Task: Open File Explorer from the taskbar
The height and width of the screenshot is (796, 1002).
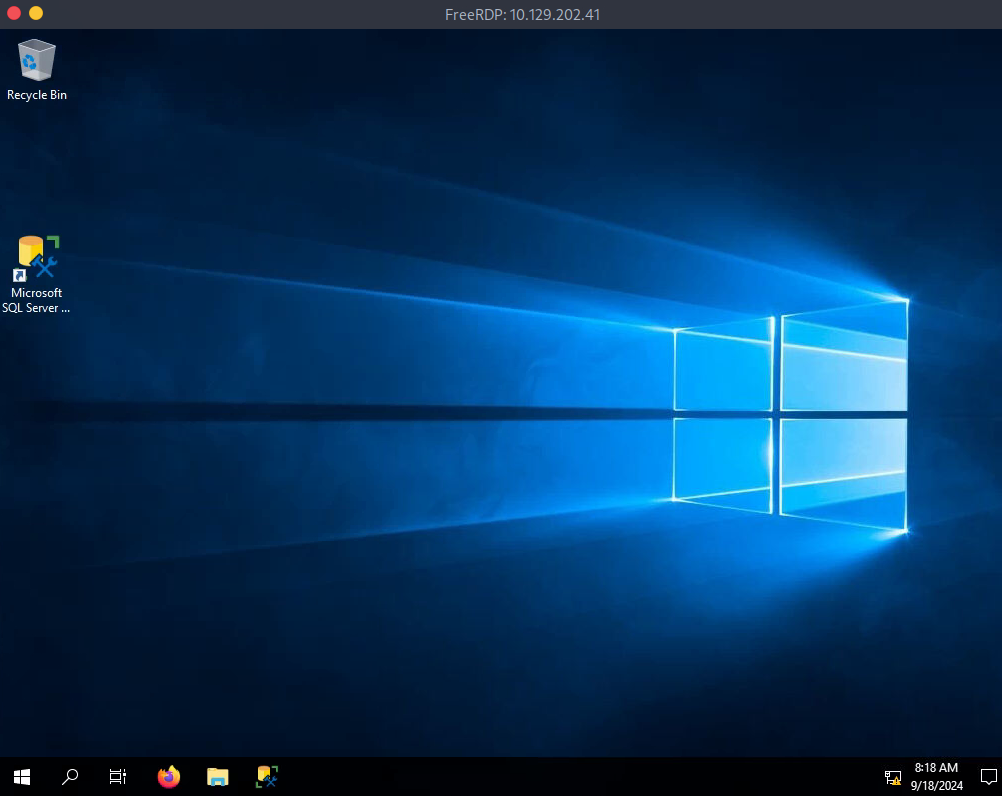Action: (217, 777)
